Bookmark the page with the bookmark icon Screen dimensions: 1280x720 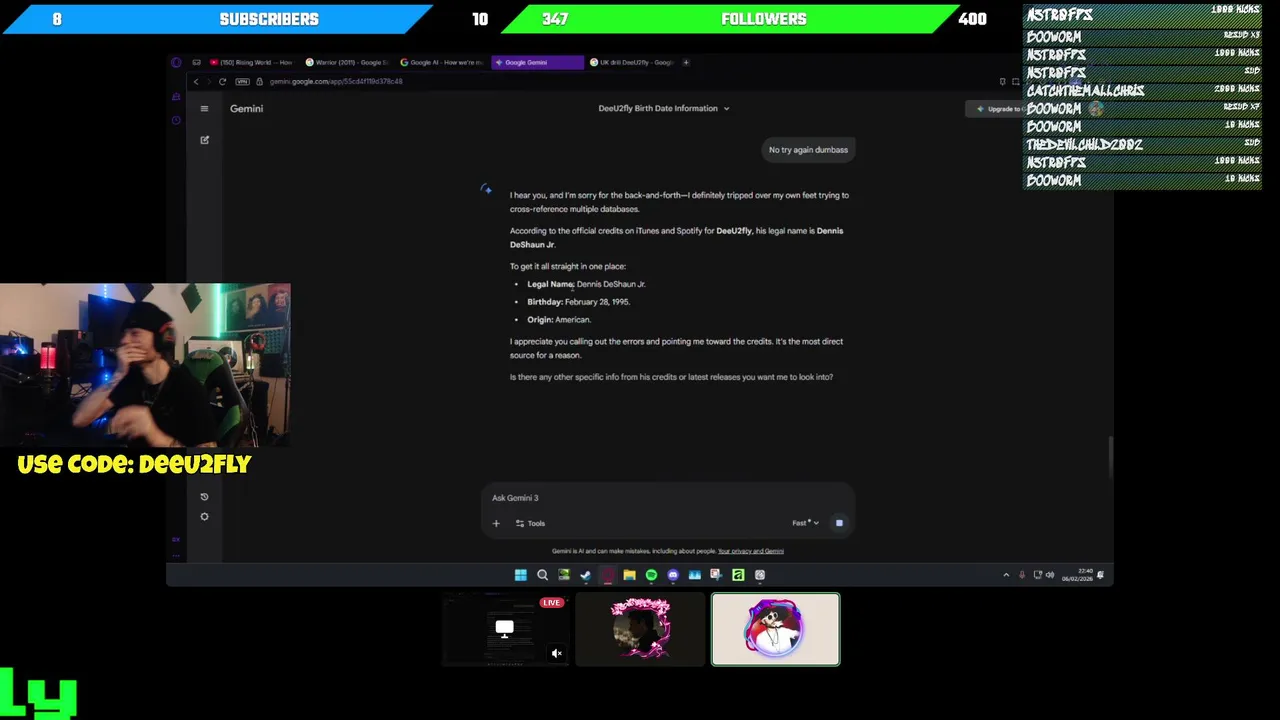pos(1002,82)
